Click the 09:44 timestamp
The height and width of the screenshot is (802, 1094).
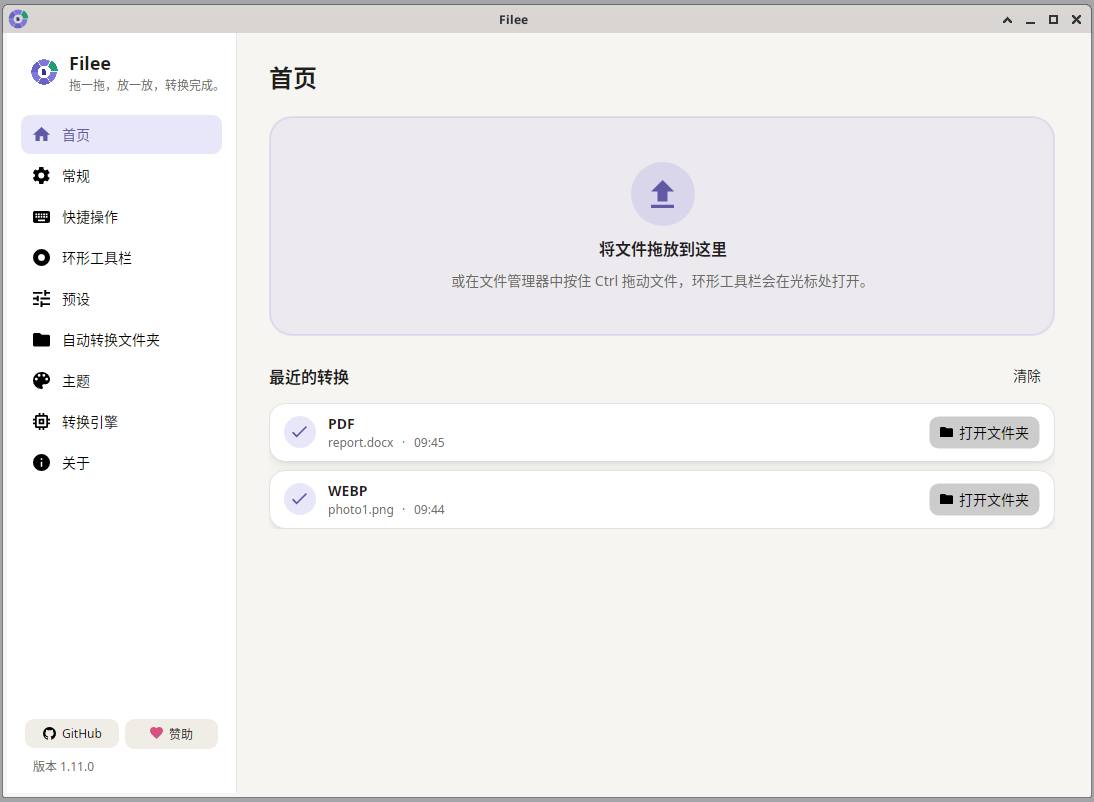coord(429,510)
